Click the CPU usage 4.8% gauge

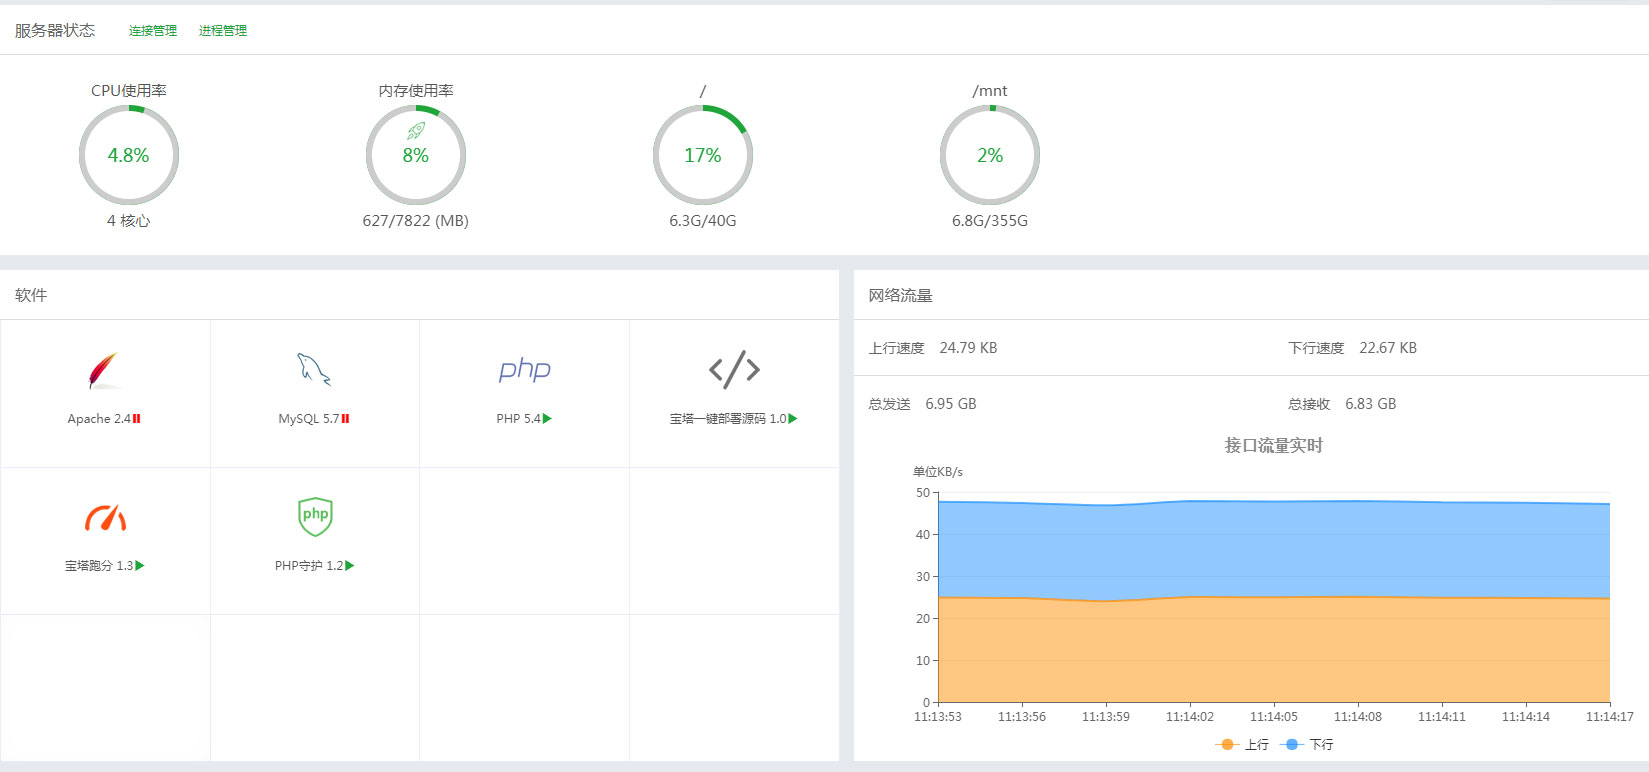[x=129, y=155]
